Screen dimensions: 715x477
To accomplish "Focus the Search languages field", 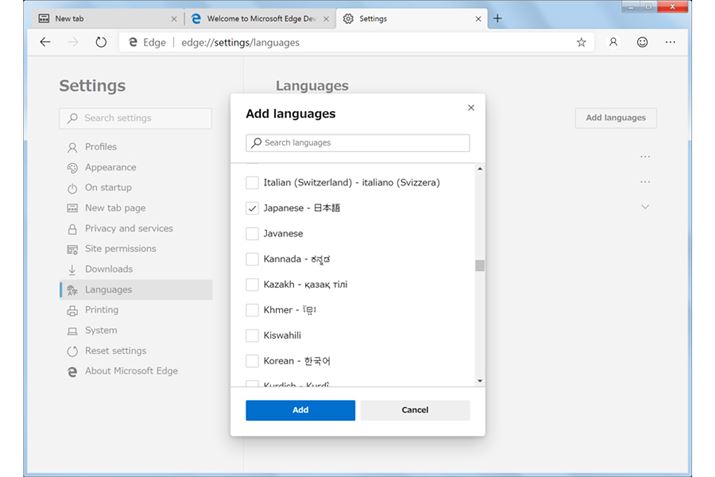I will tap(358, 143).
